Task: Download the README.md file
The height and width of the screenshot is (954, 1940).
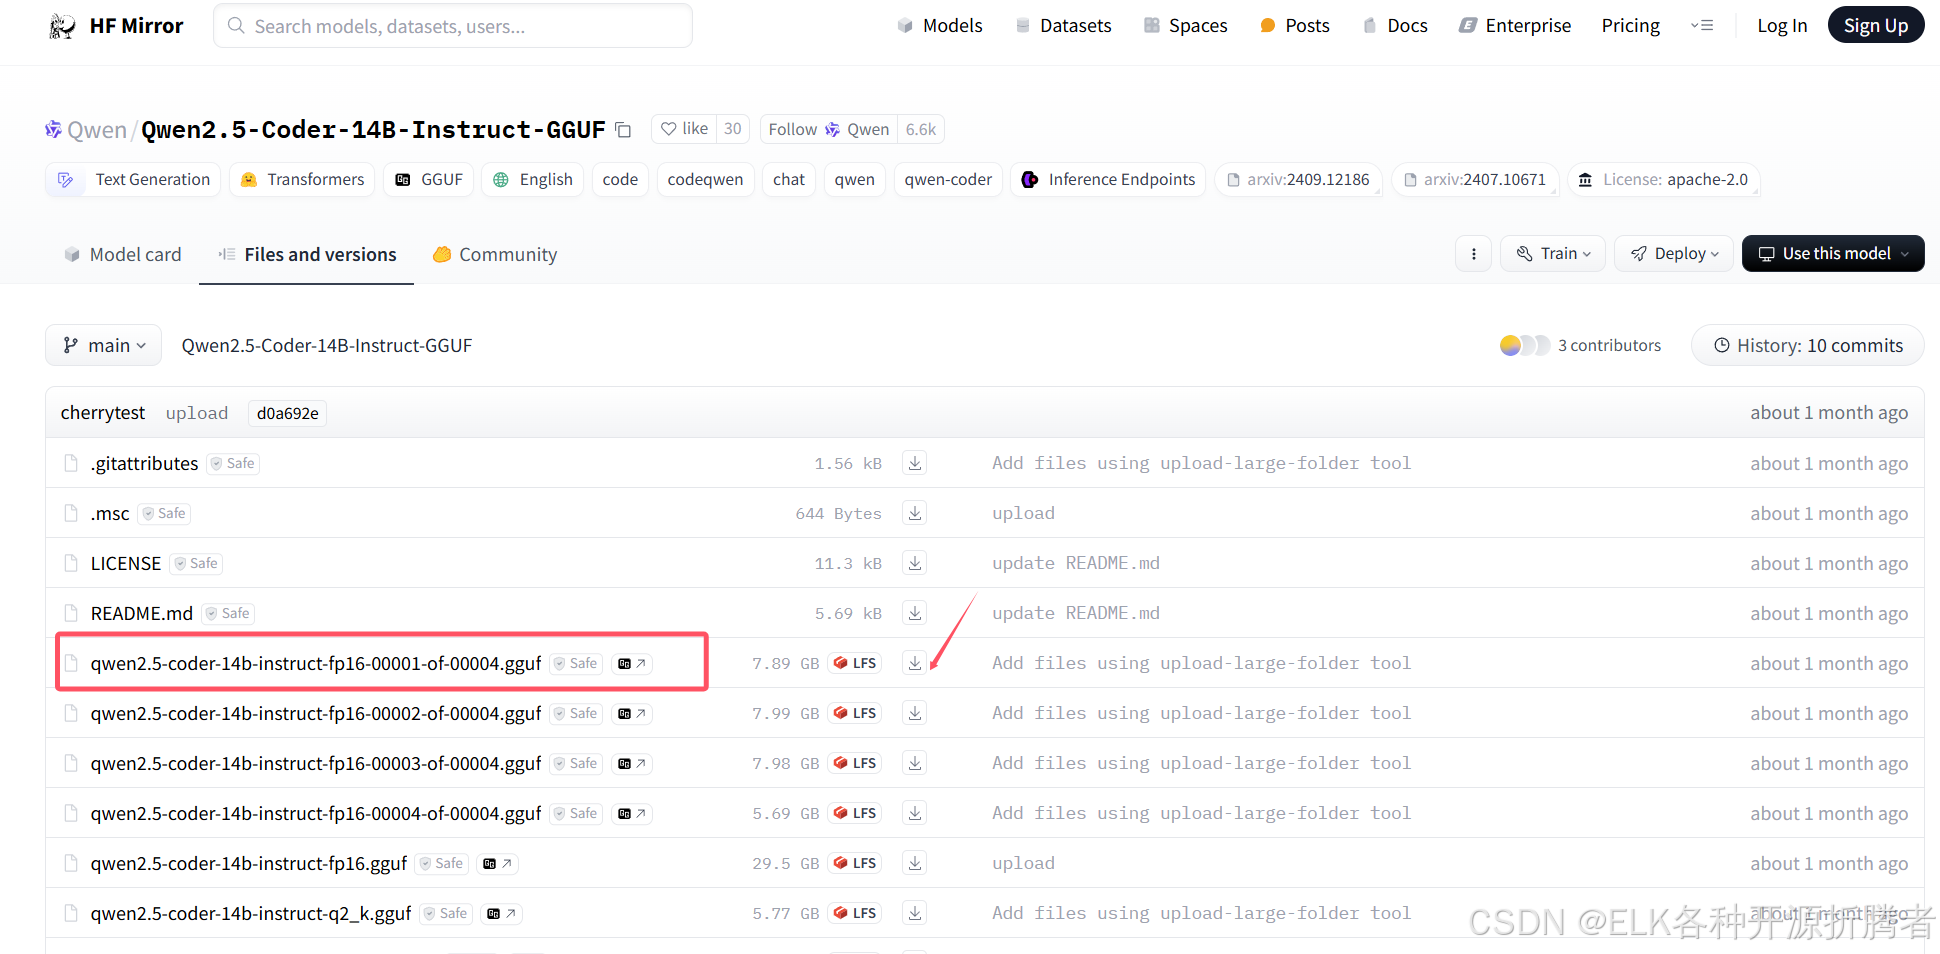Action: click(914, 613)
